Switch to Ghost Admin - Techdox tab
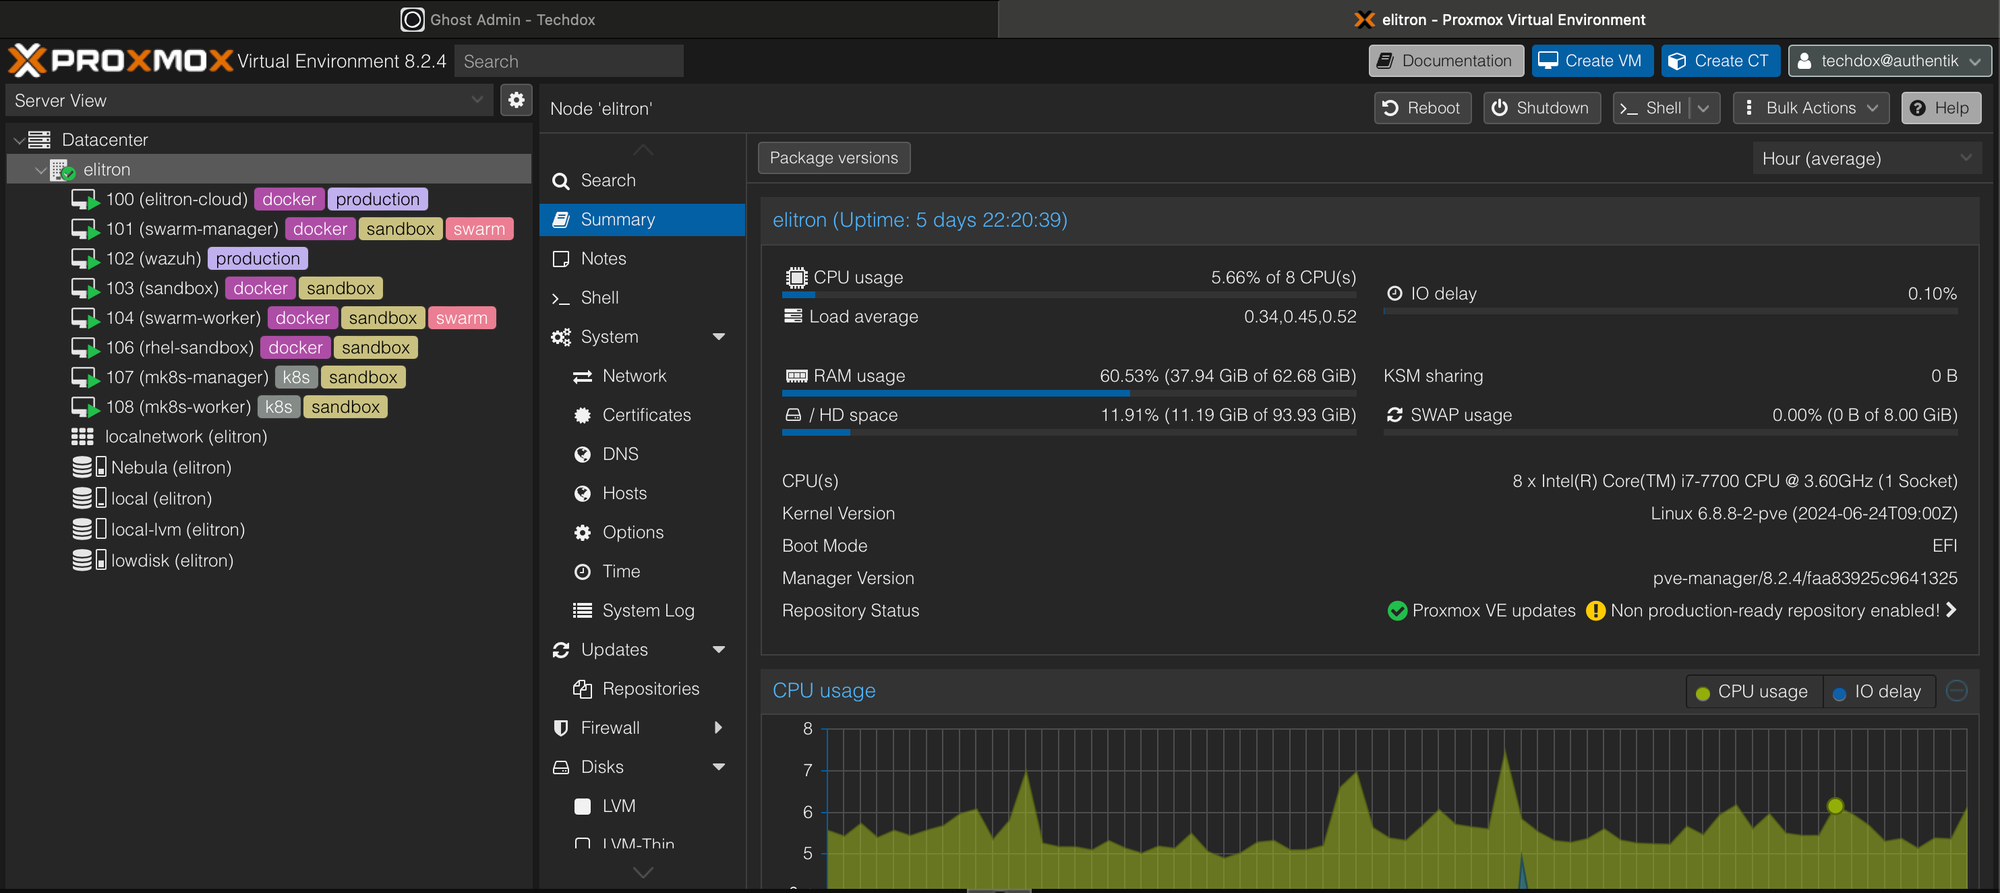The height and width of the screenshot is (893, 2000). 498,19
